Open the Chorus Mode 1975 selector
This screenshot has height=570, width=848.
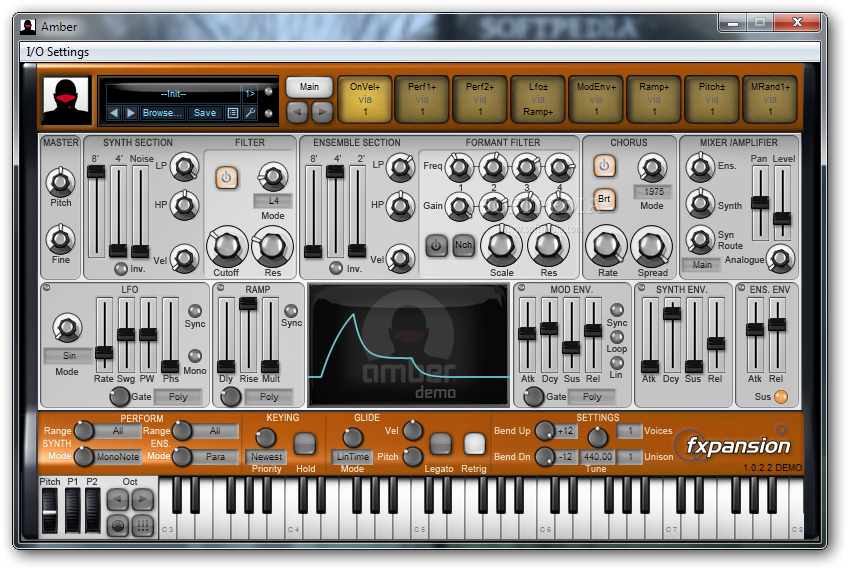pyautogui.click(x=652, y=191)
